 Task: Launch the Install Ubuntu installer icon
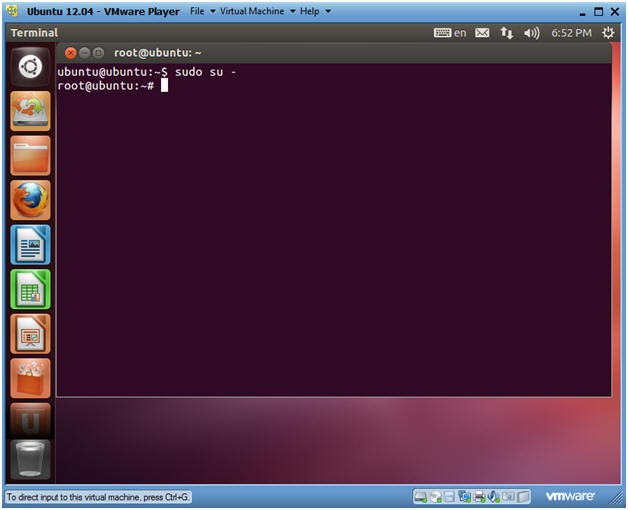pos(30,111)
